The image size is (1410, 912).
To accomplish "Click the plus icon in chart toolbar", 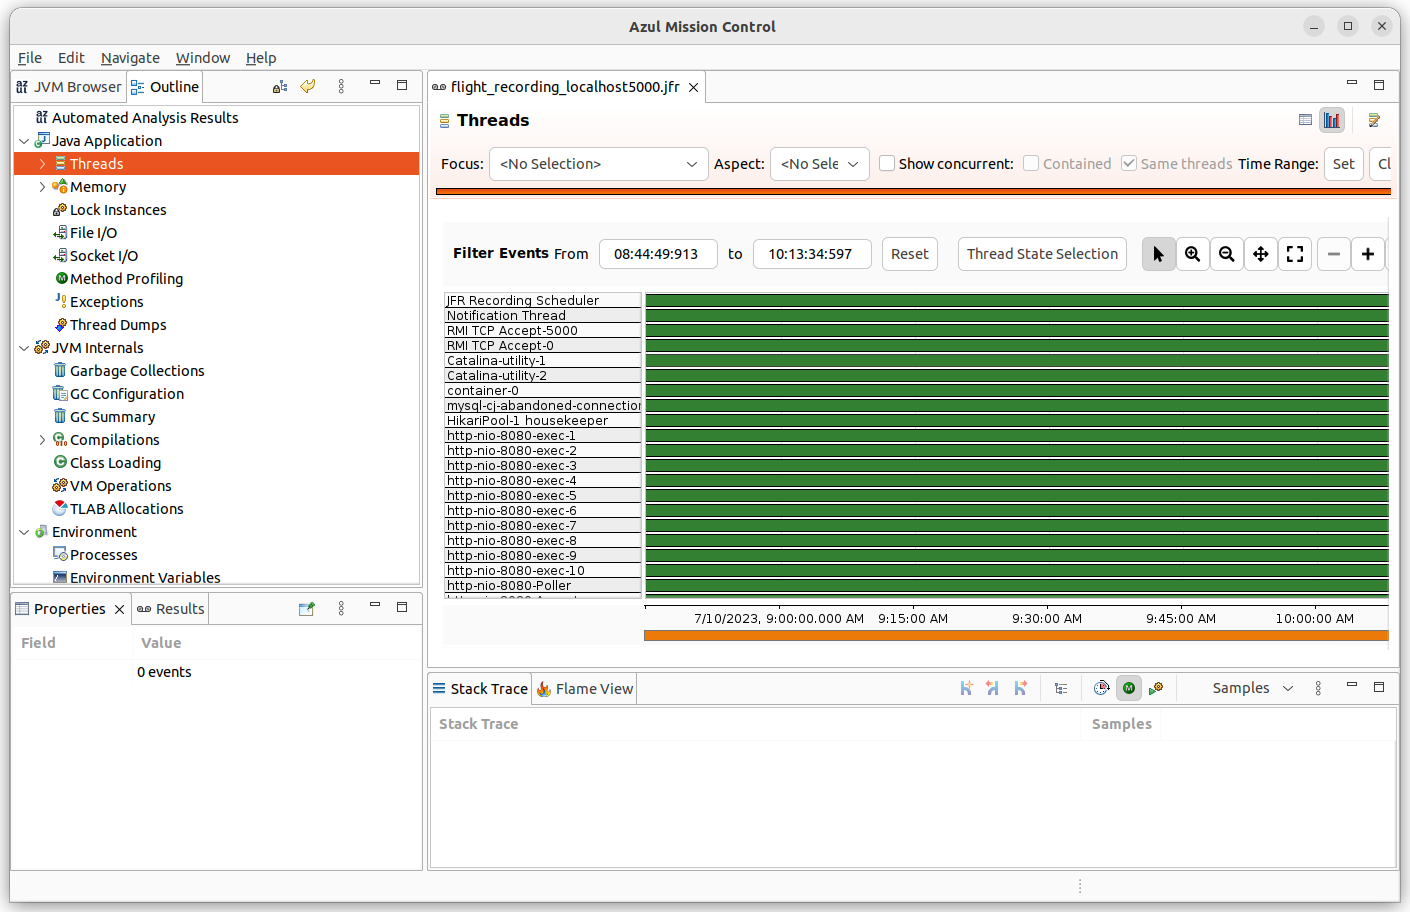I will pos(1367,254).
